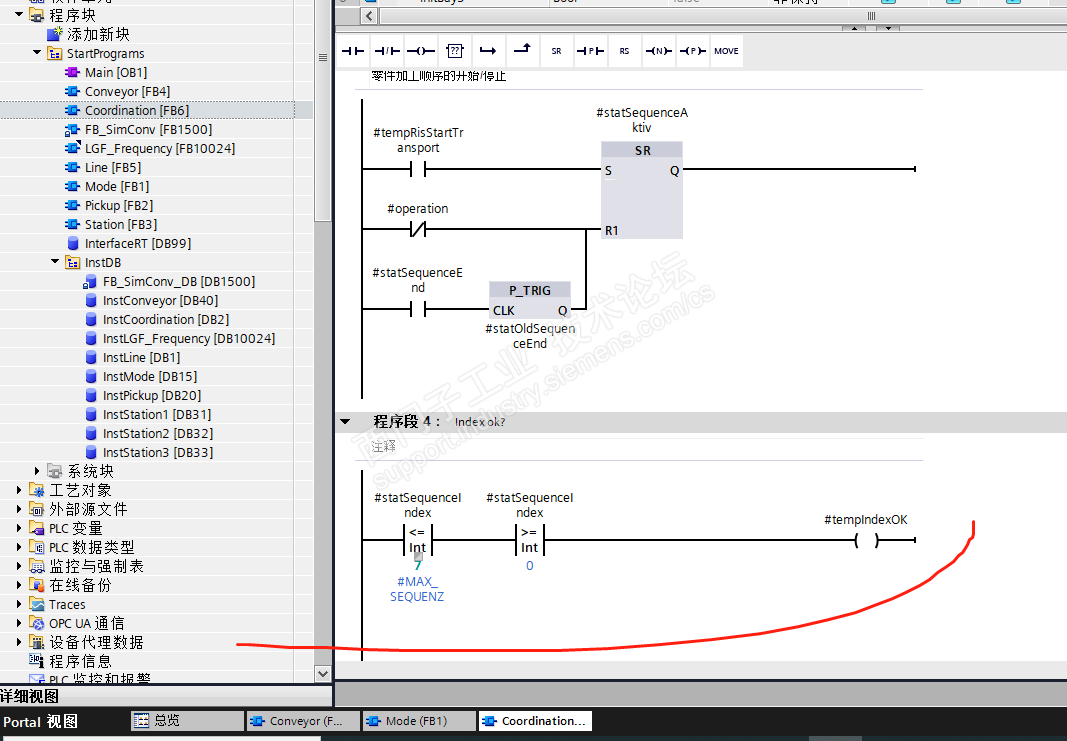Open LGF_Frequency [FB10024] block
This screenshot has height=741, width=1067.
[160, 148]
